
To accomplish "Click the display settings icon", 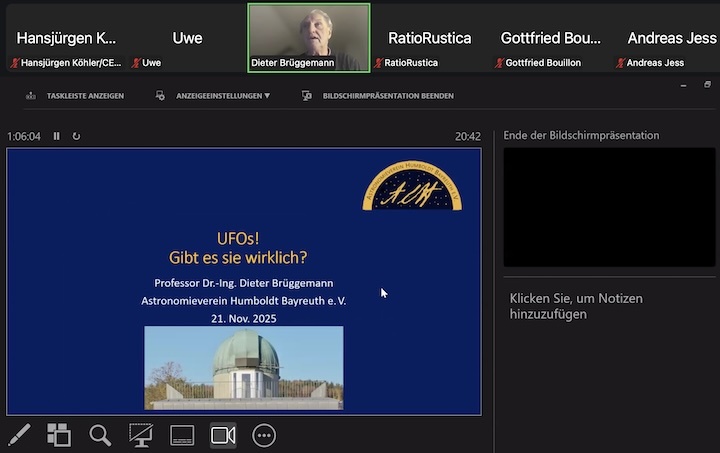I will [x=160, y=95].
